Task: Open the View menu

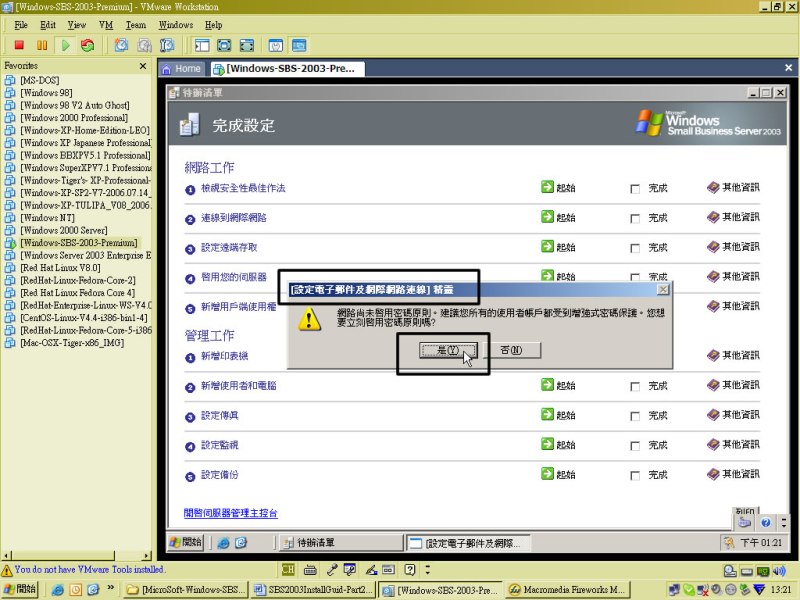Action: tap(77, 24)
